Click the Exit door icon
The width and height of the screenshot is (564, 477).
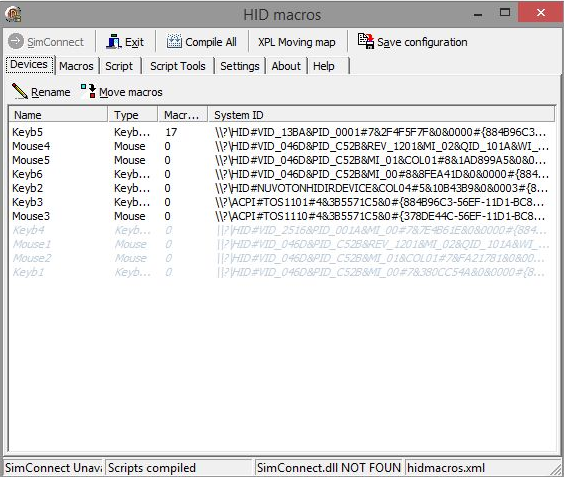point(114,42)
